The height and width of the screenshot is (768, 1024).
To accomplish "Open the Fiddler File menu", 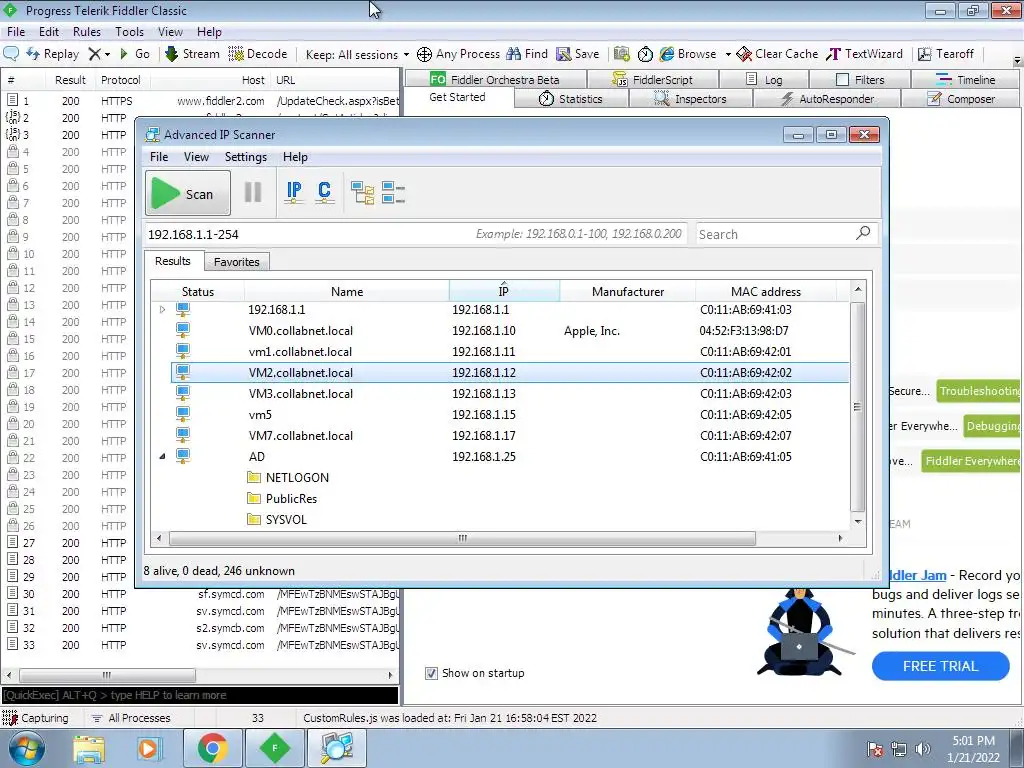I will pyautogui.click(x=16, y=31).
